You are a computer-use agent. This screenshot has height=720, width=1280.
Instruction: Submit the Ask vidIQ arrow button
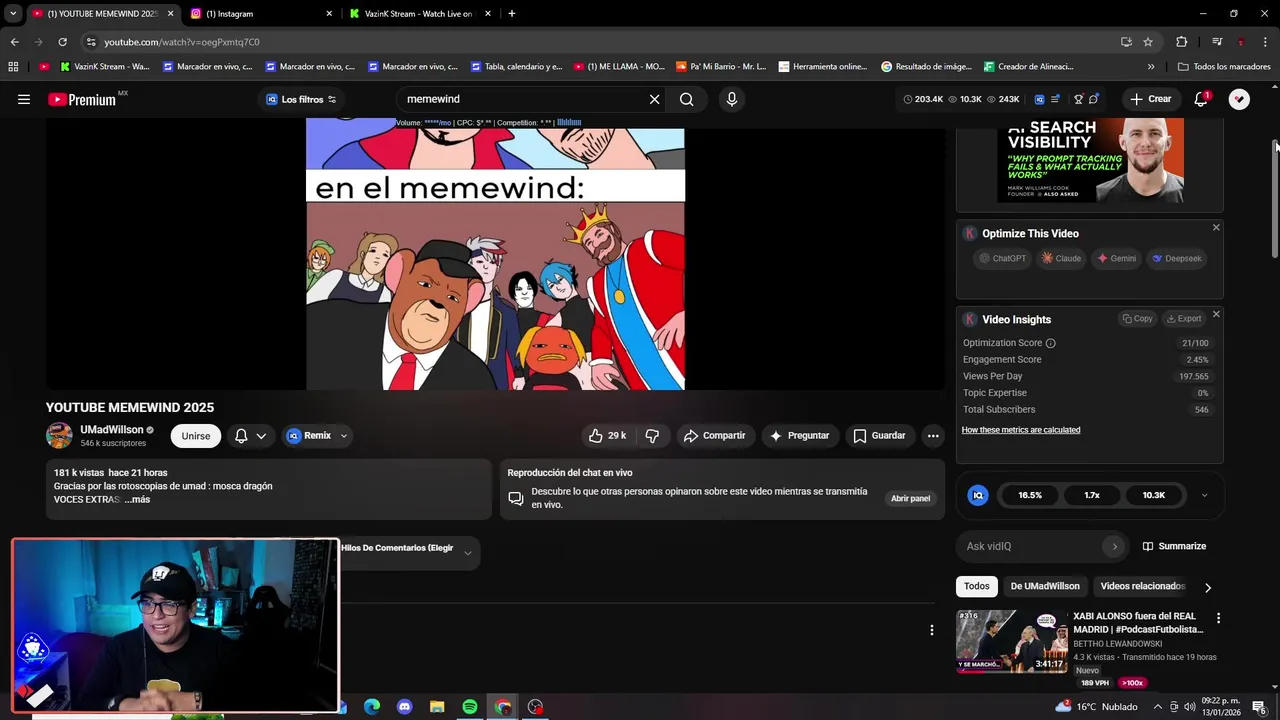pyautogui.click(x=1114, y=546)
